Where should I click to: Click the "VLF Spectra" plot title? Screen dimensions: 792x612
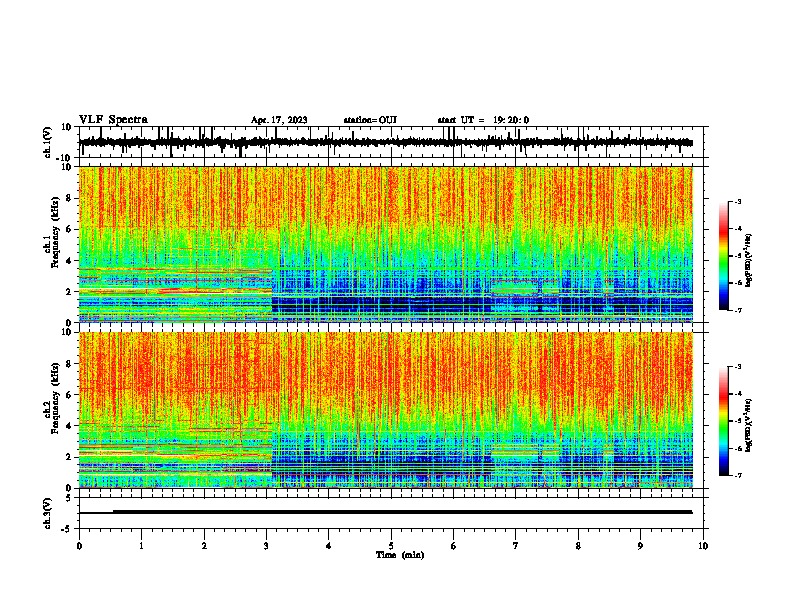tap(113, 120)
